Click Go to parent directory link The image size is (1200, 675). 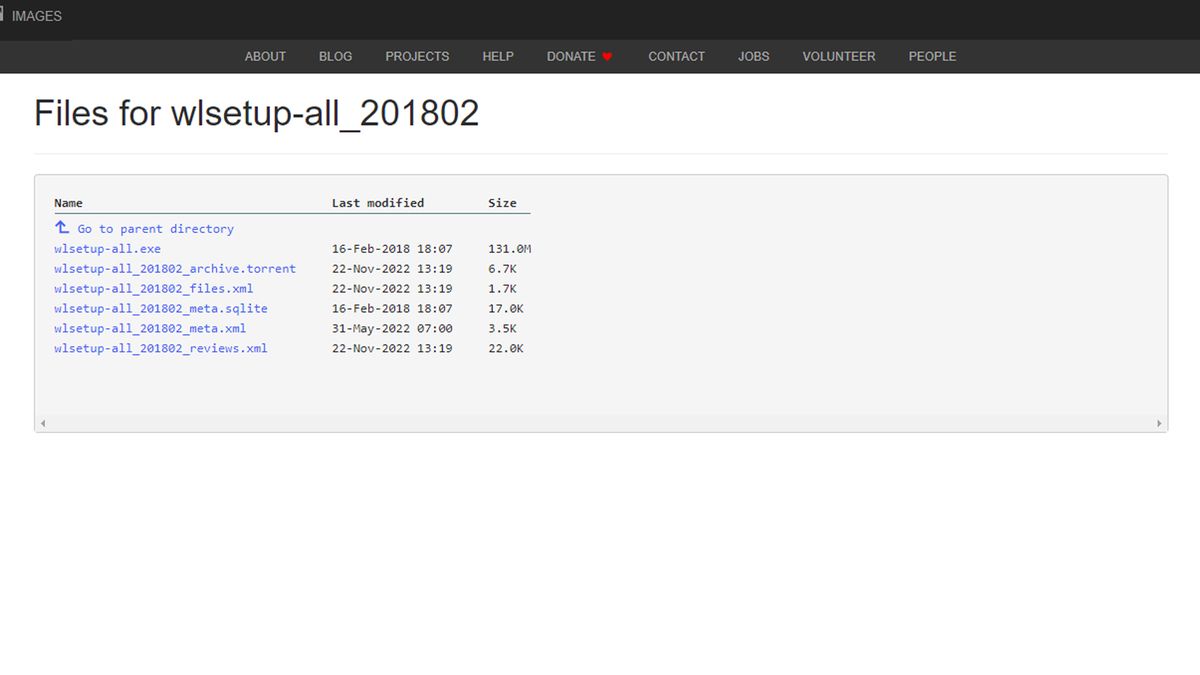pos(155,229)
